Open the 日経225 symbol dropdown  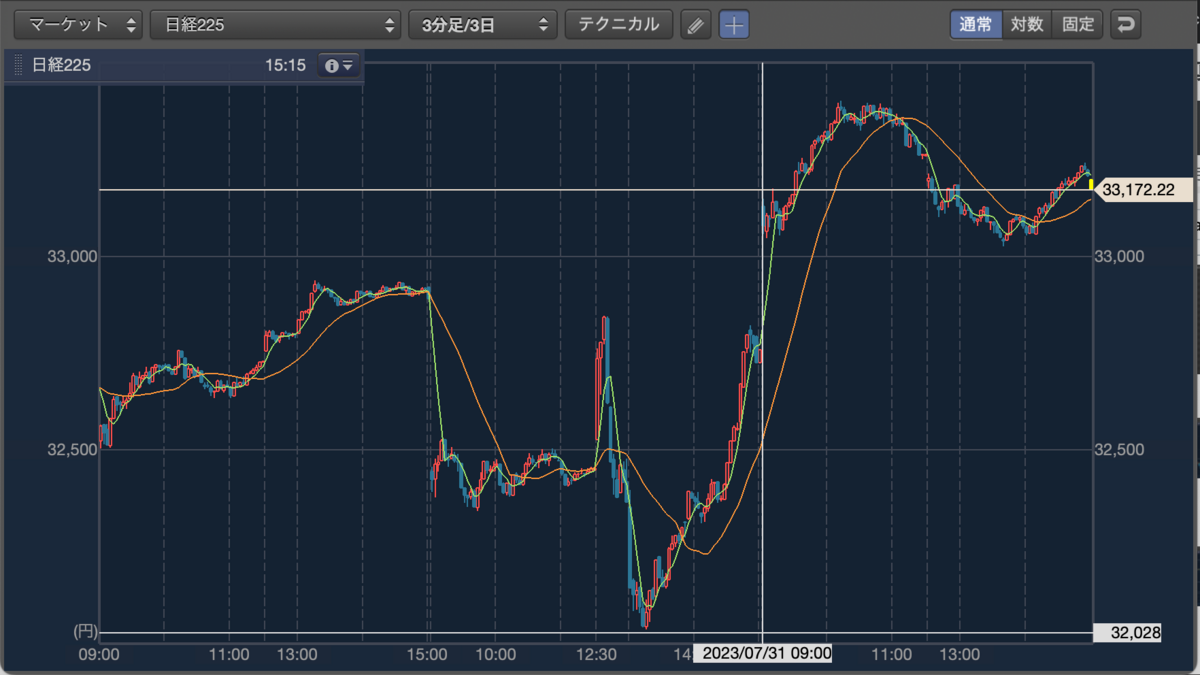[276, 25]
